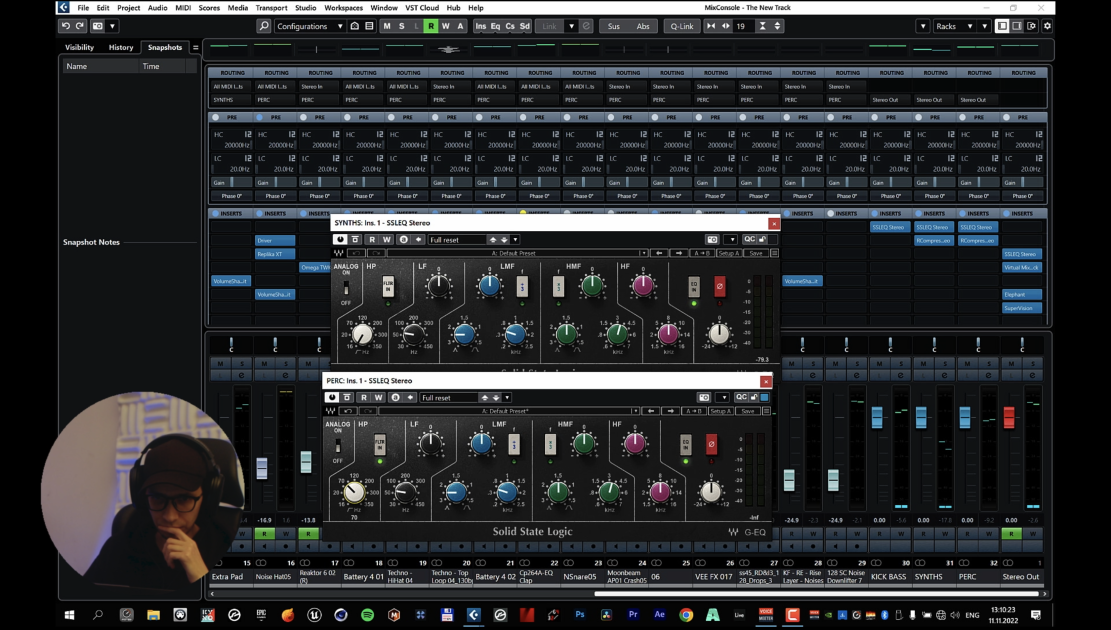Image resolution: width=1111 pixels, height=630 pixels.
Task: Click the right zone layout icon in toolbar
Action: [1017, 26]
